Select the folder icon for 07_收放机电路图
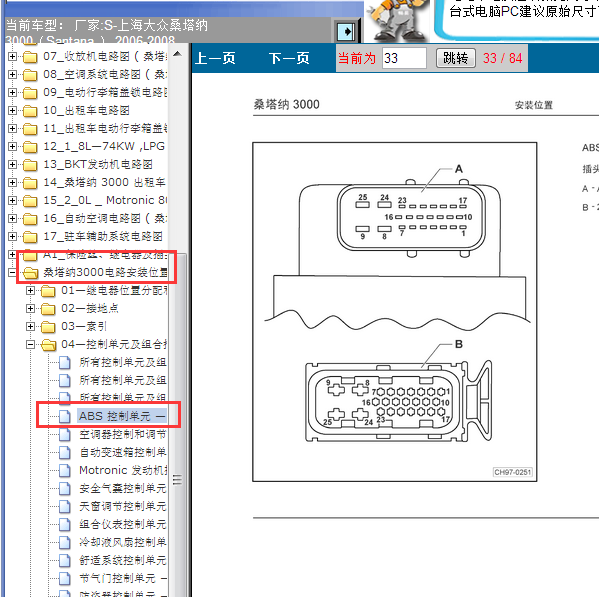 [x=30, y=57]
